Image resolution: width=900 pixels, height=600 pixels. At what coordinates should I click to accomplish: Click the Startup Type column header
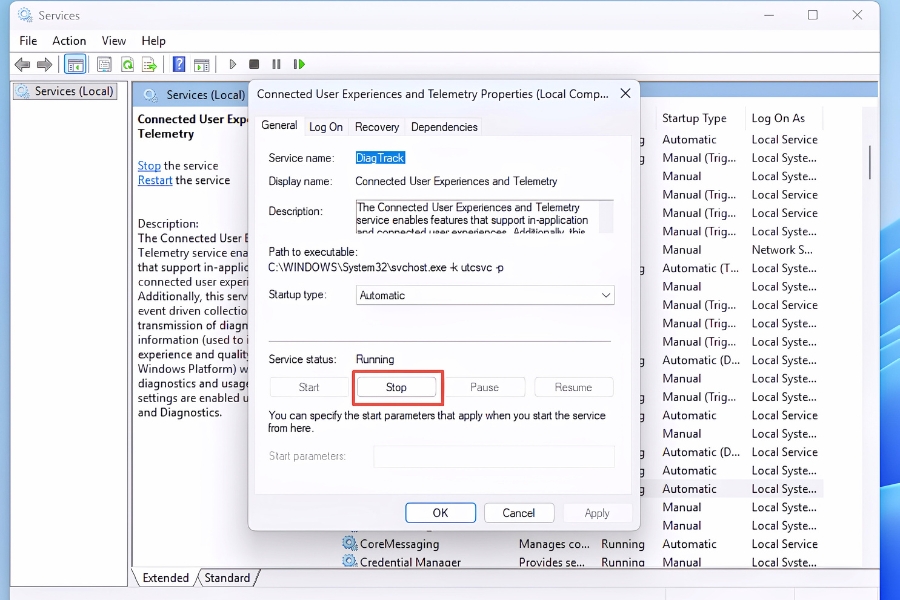[x=694, y=118]
